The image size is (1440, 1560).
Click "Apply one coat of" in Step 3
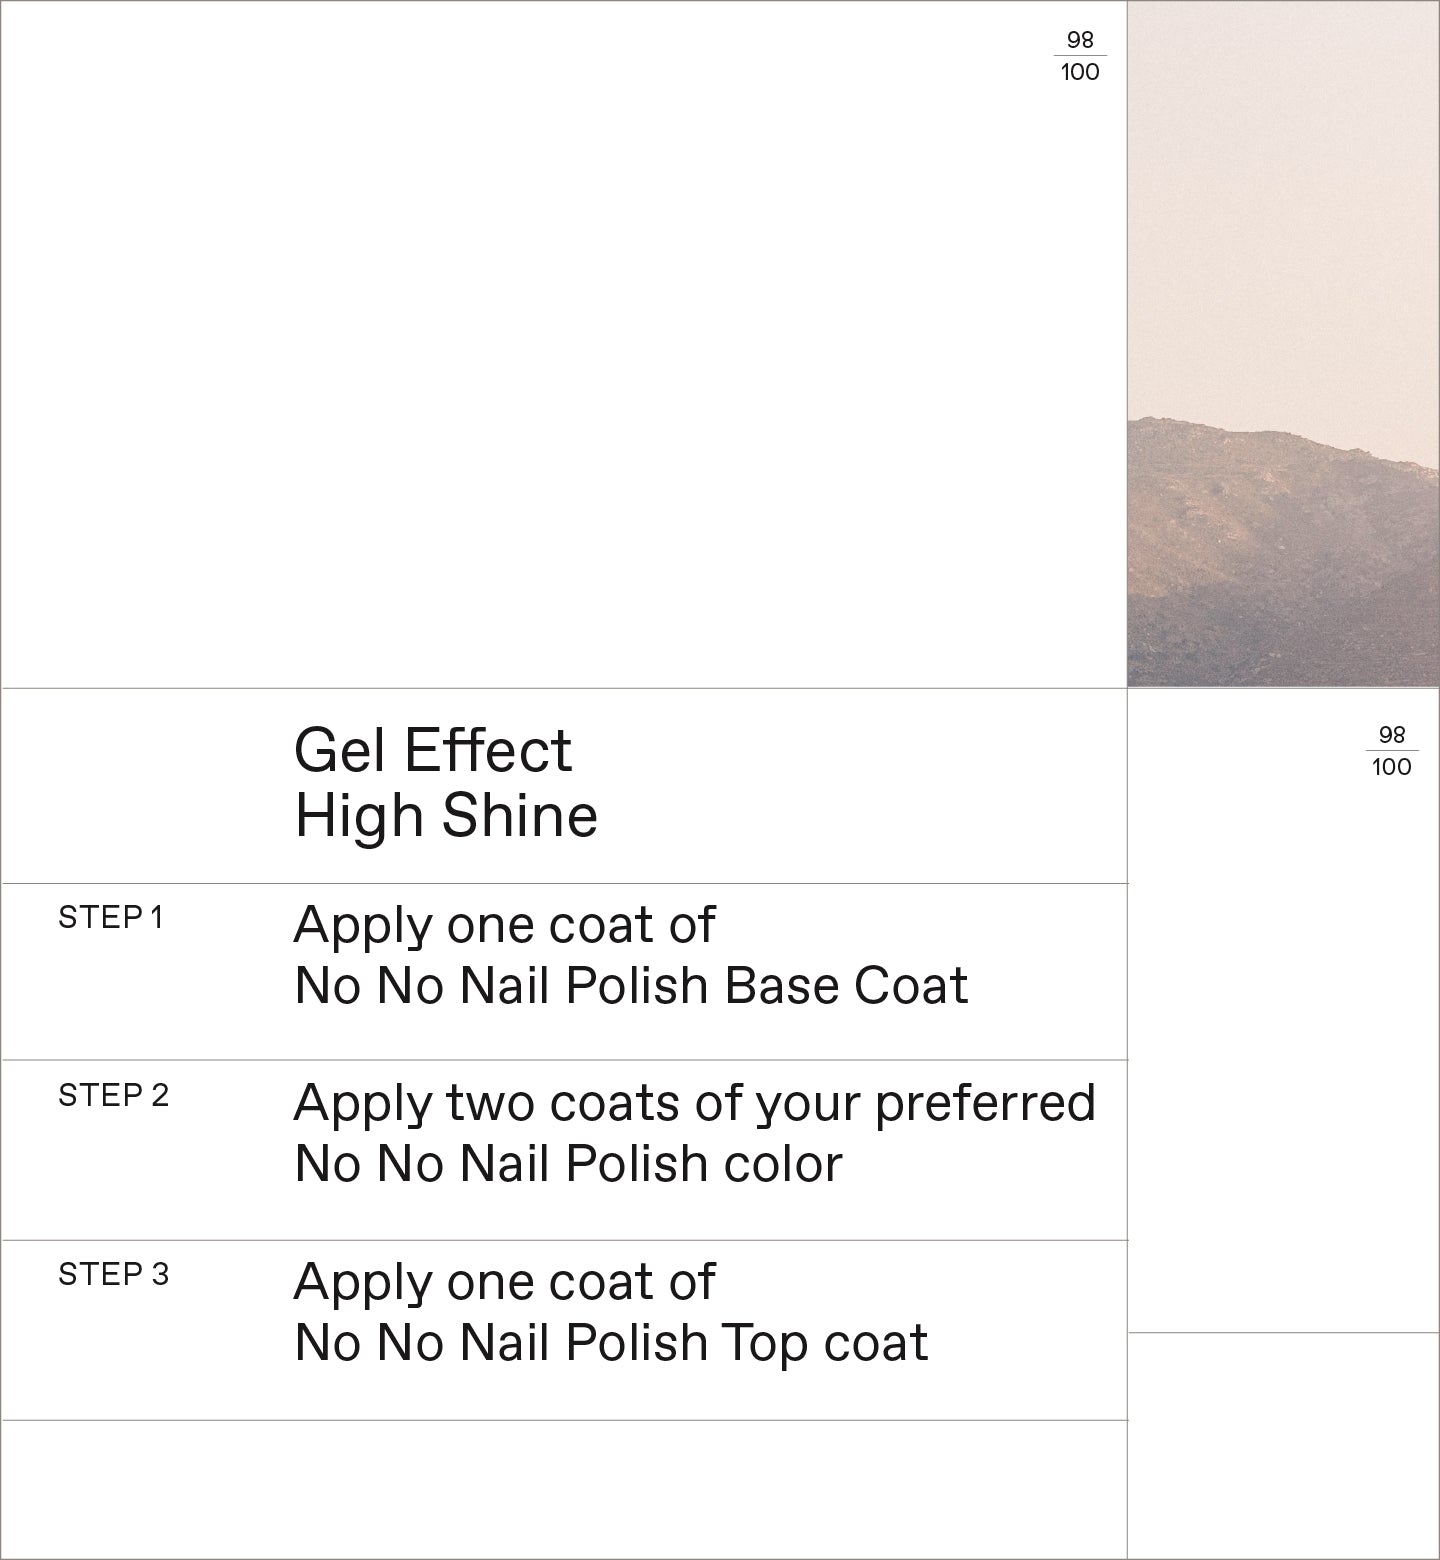pyautogui.click(x=504, y=1283)
